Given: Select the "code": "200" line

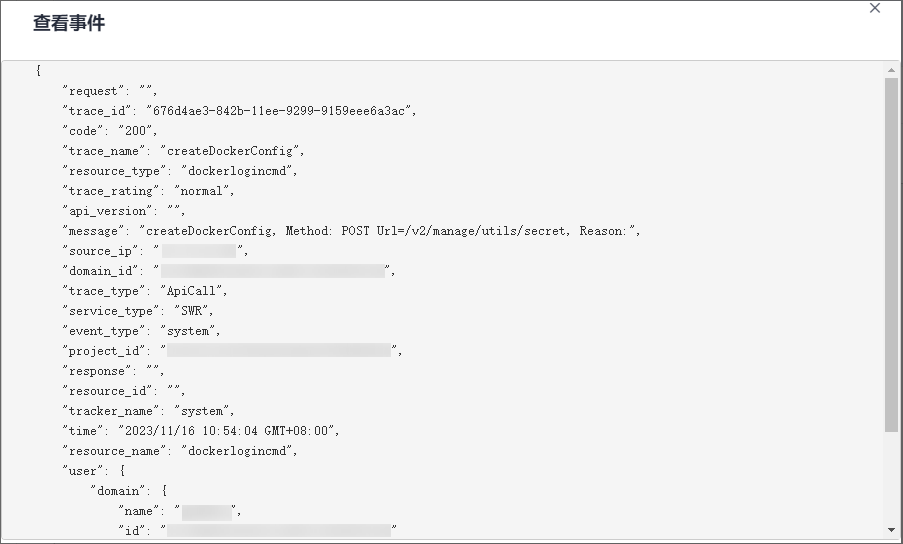Looking at the screenshot, I should point(110,131).
